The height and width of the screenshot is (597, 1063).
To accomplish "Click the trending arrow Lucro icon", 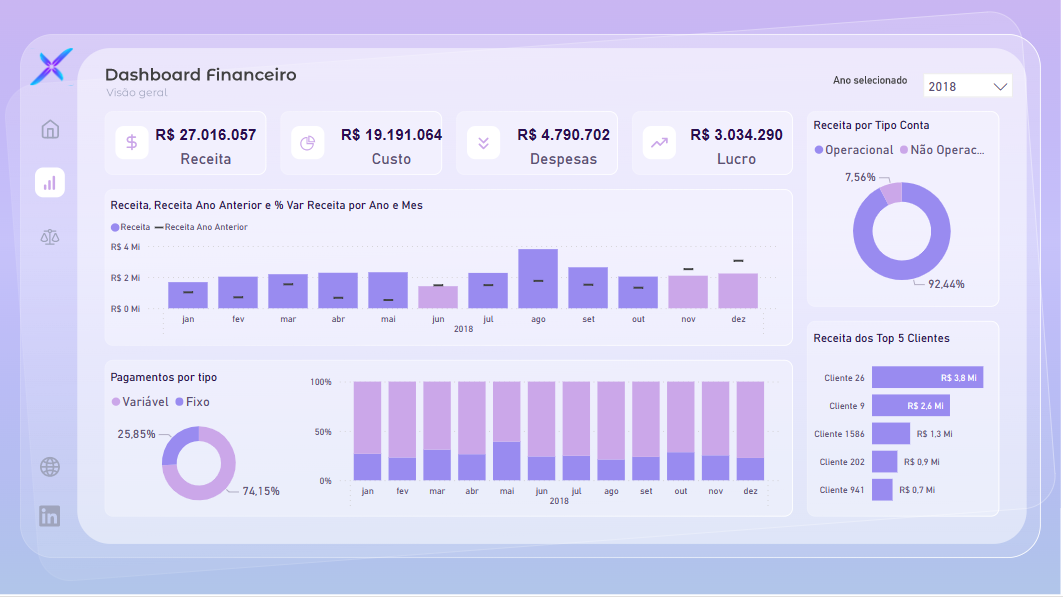I will [659, 143].
